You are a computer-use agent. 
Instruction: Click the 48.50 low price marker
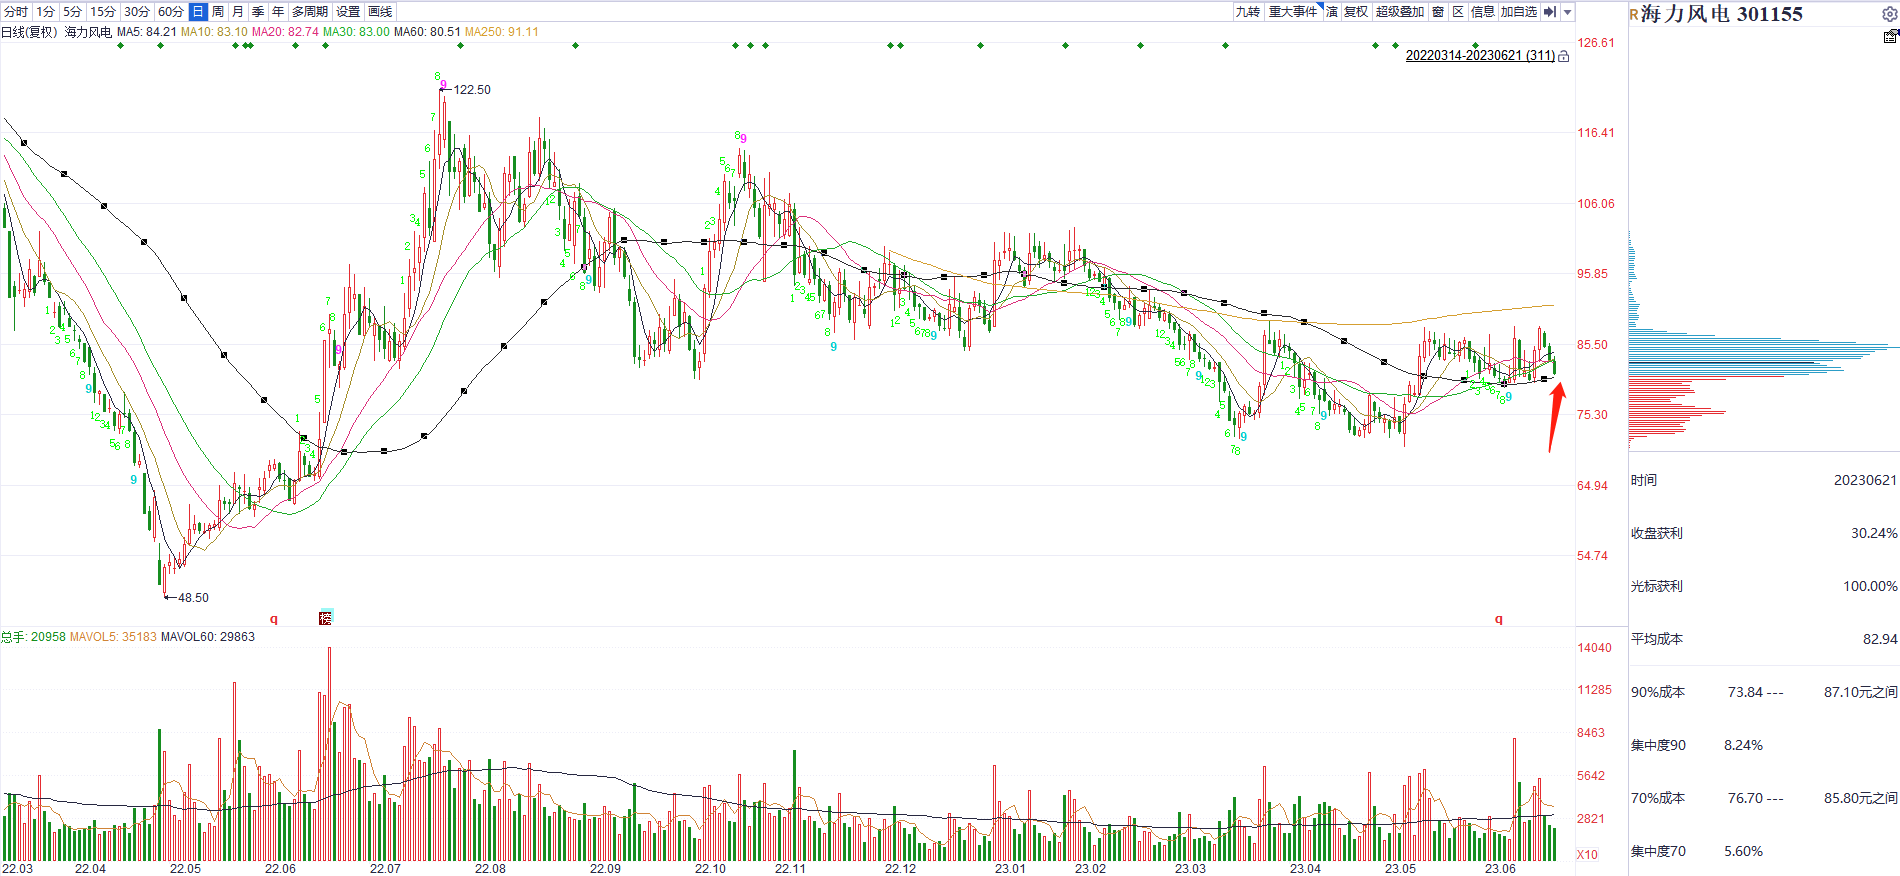[193, 598]
